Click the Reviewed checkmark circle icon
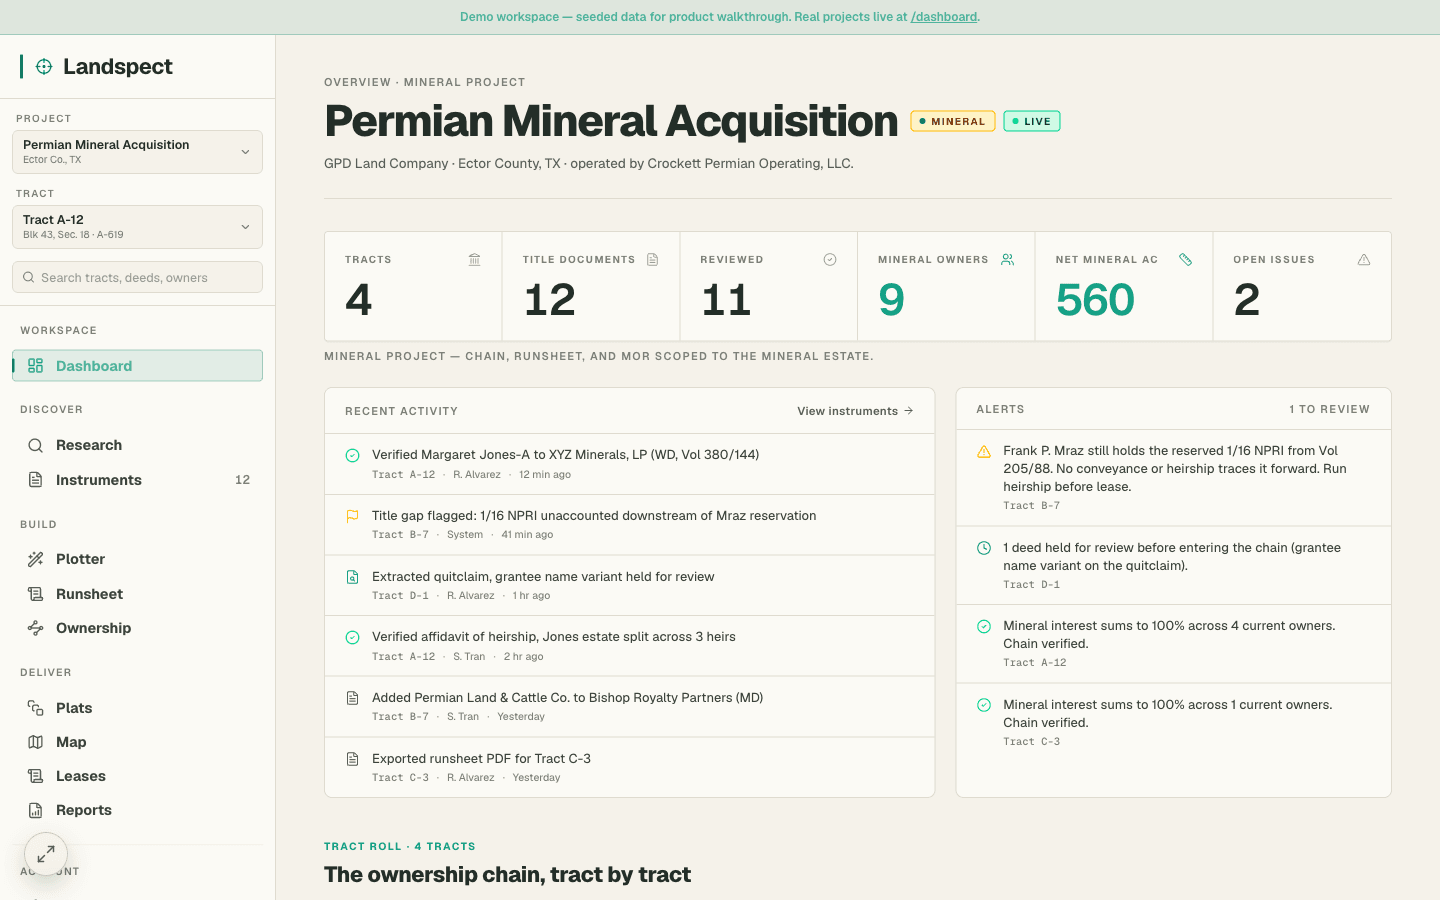The image size is (1440, 900). (830, 260)
